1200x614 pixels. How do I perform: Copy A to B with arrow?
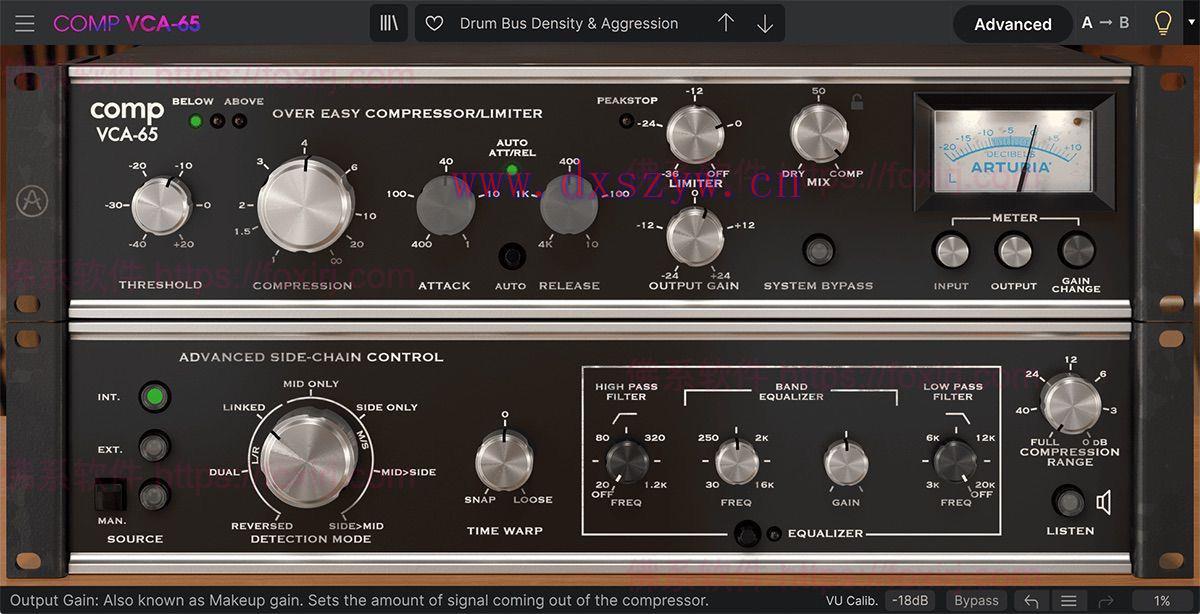[x=1106, y=22]
